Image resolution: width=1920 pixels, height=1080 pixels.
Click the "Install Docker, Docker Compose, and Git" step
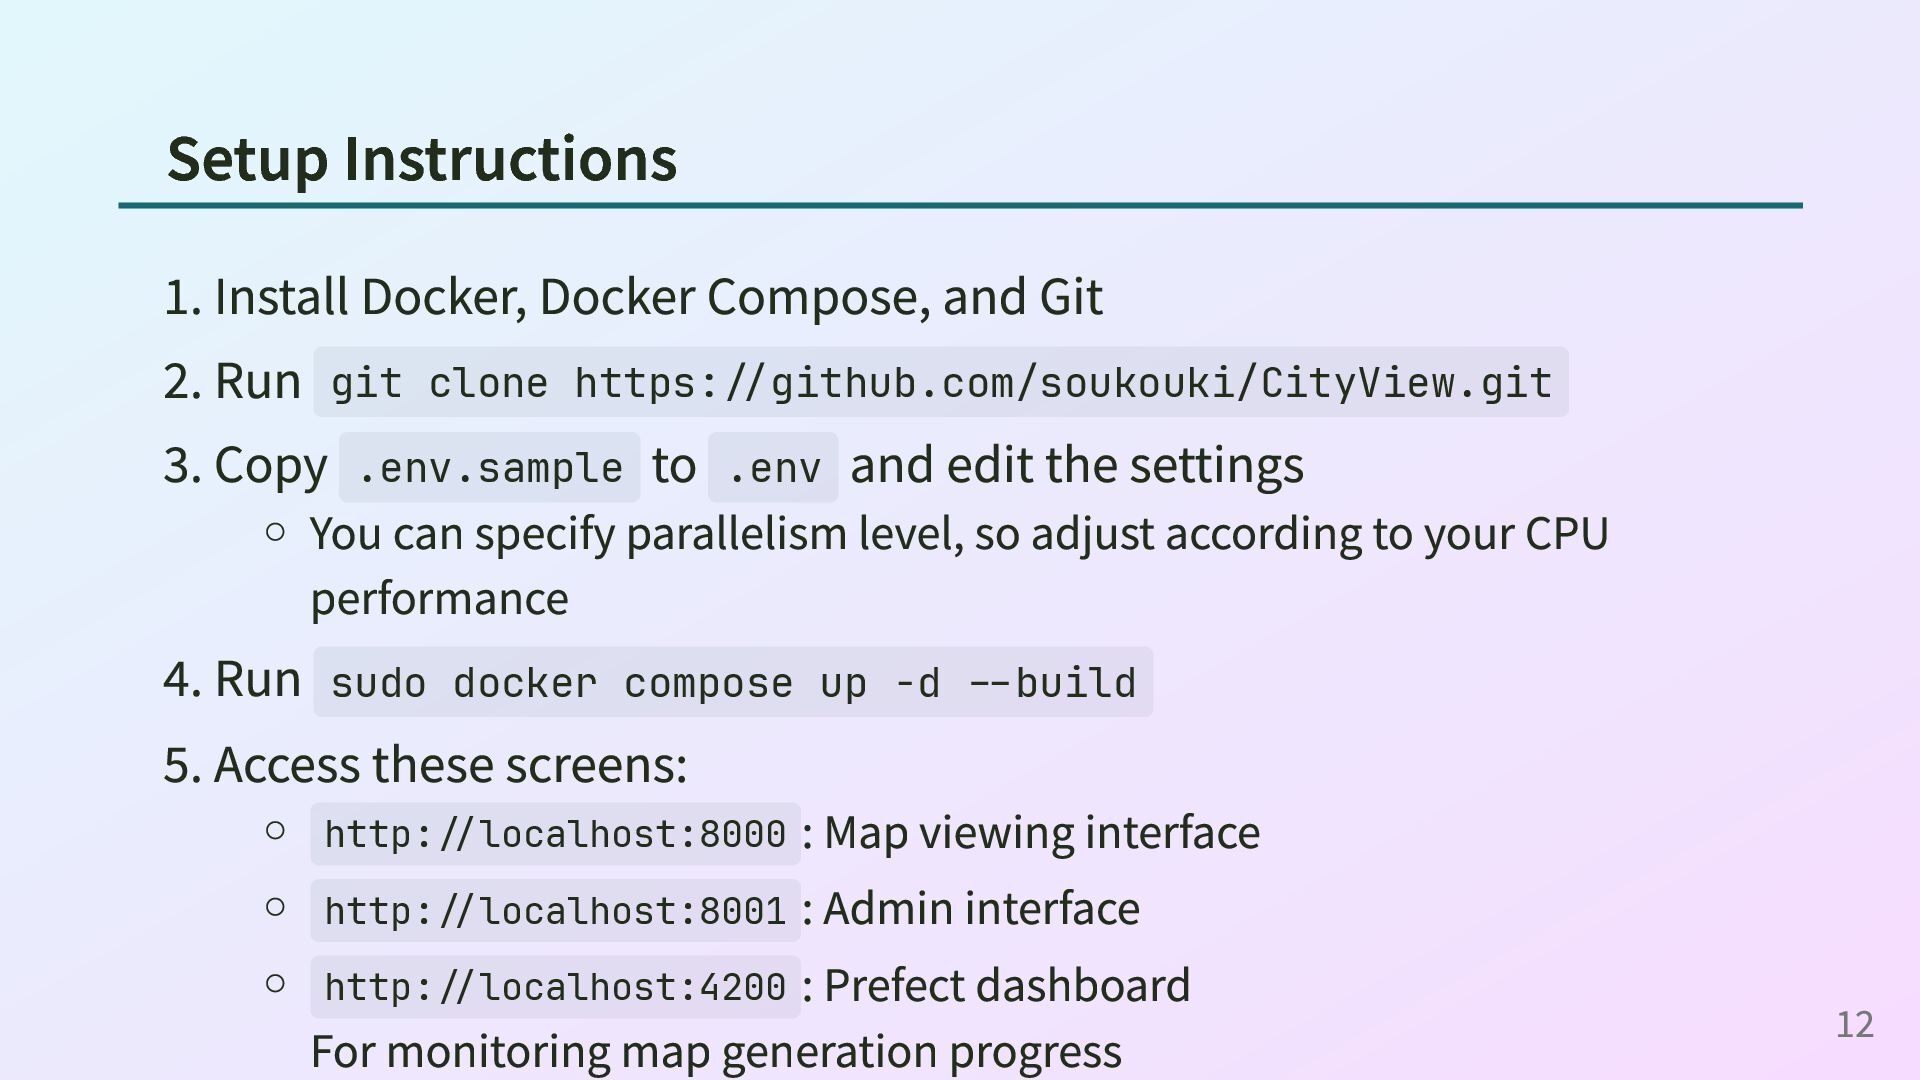point(658,297)
